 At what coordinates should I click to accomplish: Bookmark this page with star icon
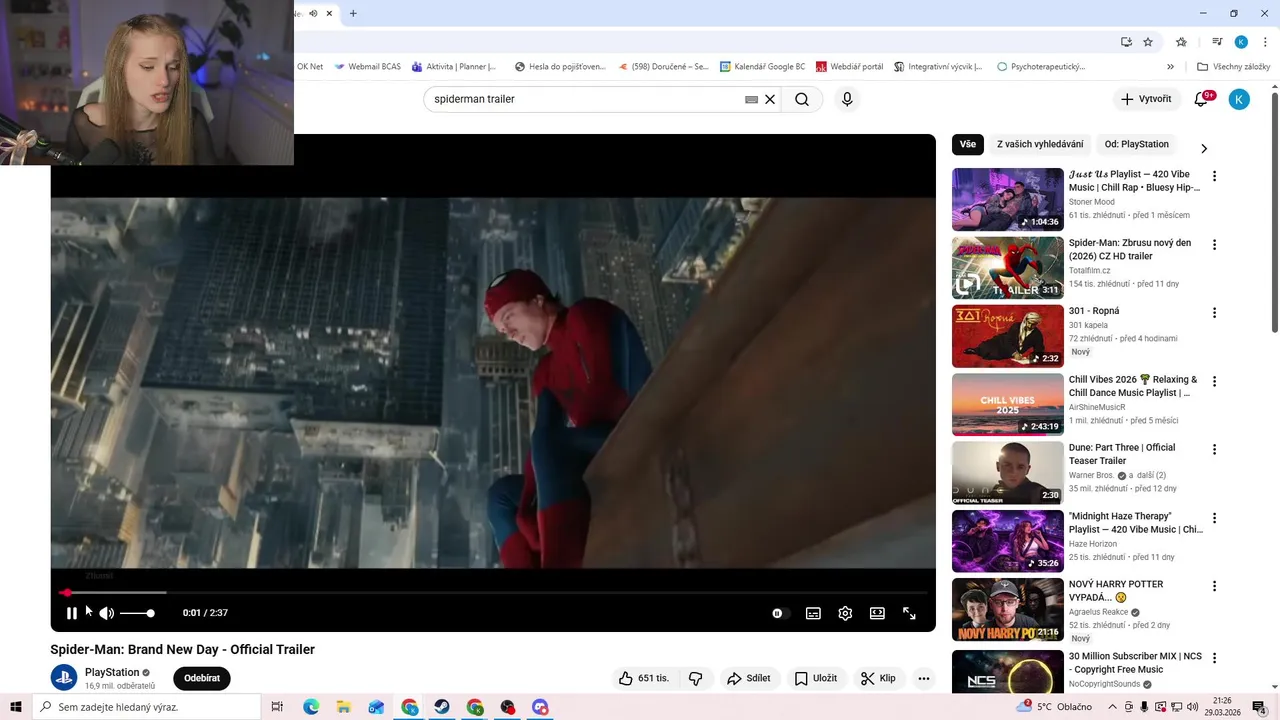[x=1148, y=42]
